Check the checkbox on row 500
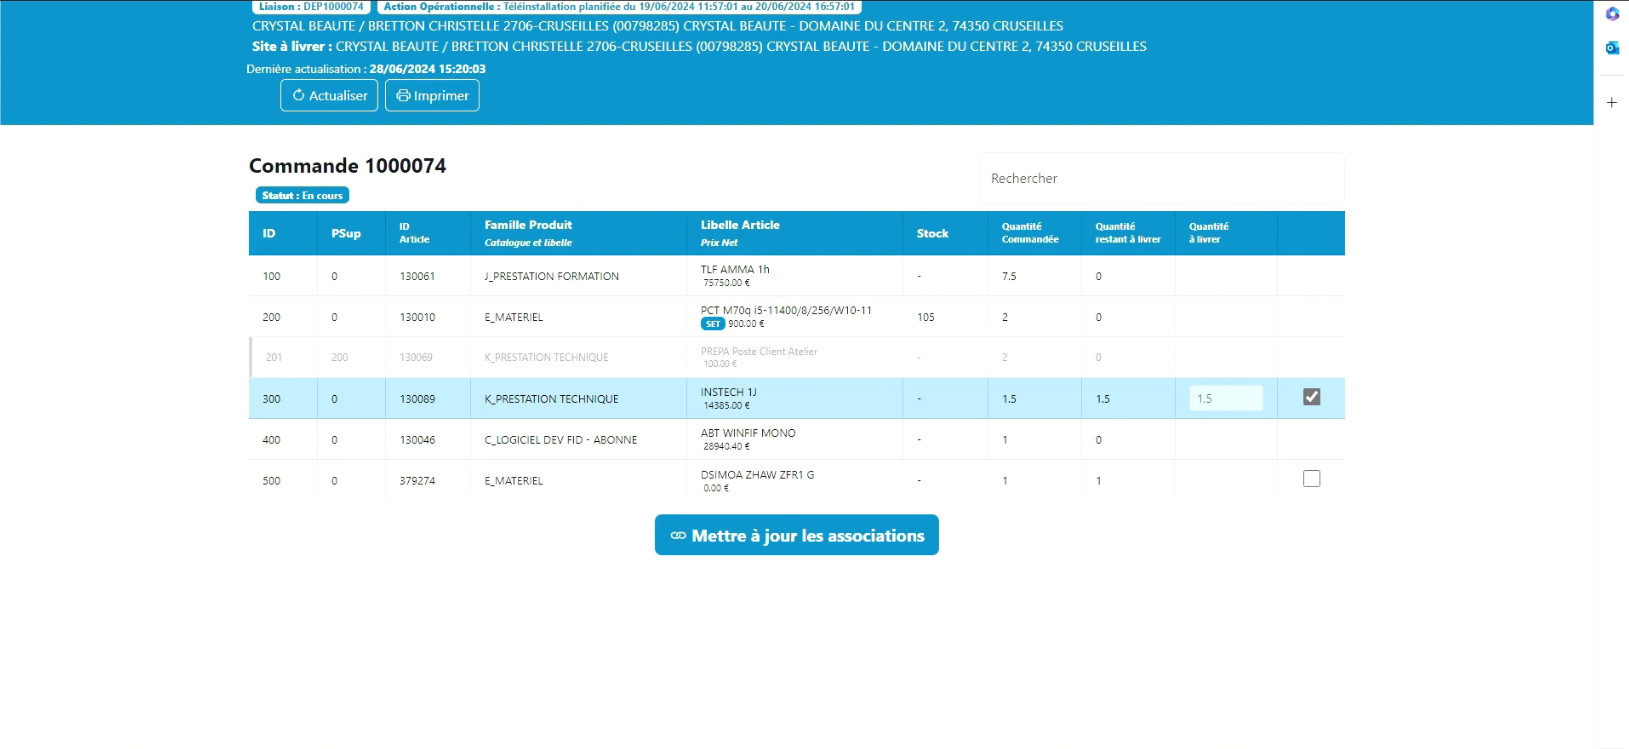The height and width of the screenshot is (749, 1629). pyautogui.click(x=1311, y=479)
